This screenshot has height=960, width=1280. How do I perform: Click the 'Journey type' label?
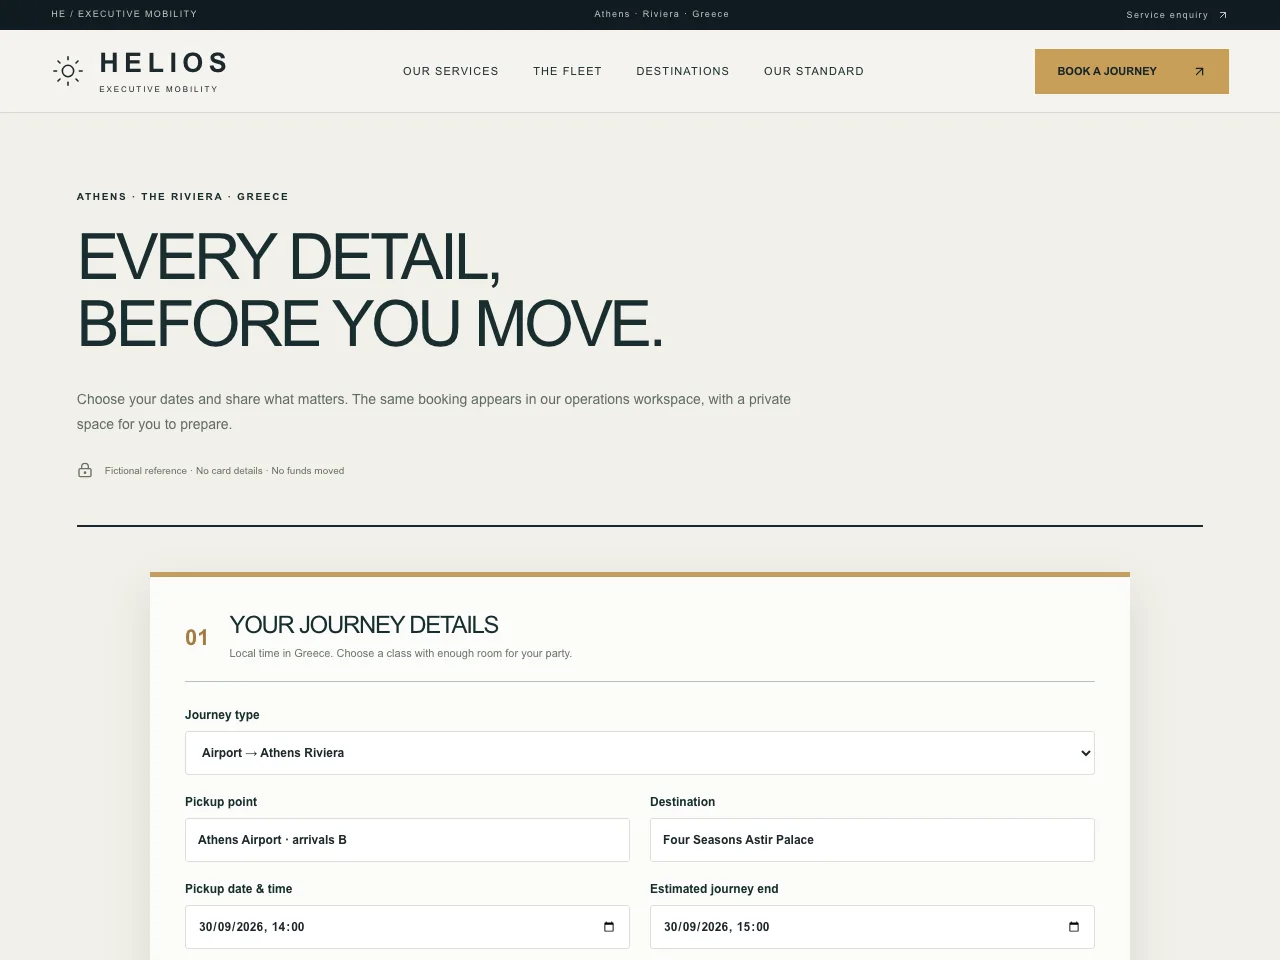[222, 715]
